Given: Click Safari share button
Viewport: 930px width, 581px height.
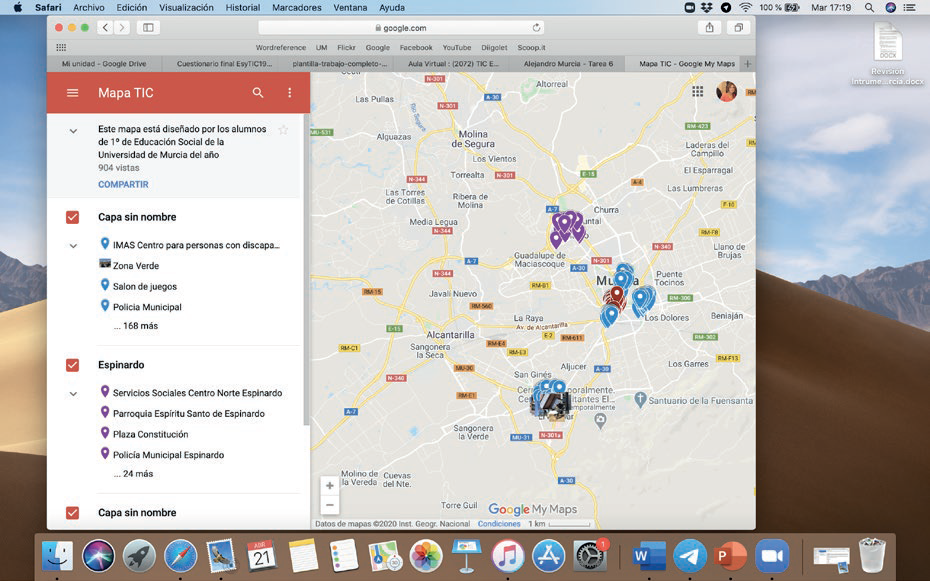Looking at the screenshot, I should coord(709,27).
